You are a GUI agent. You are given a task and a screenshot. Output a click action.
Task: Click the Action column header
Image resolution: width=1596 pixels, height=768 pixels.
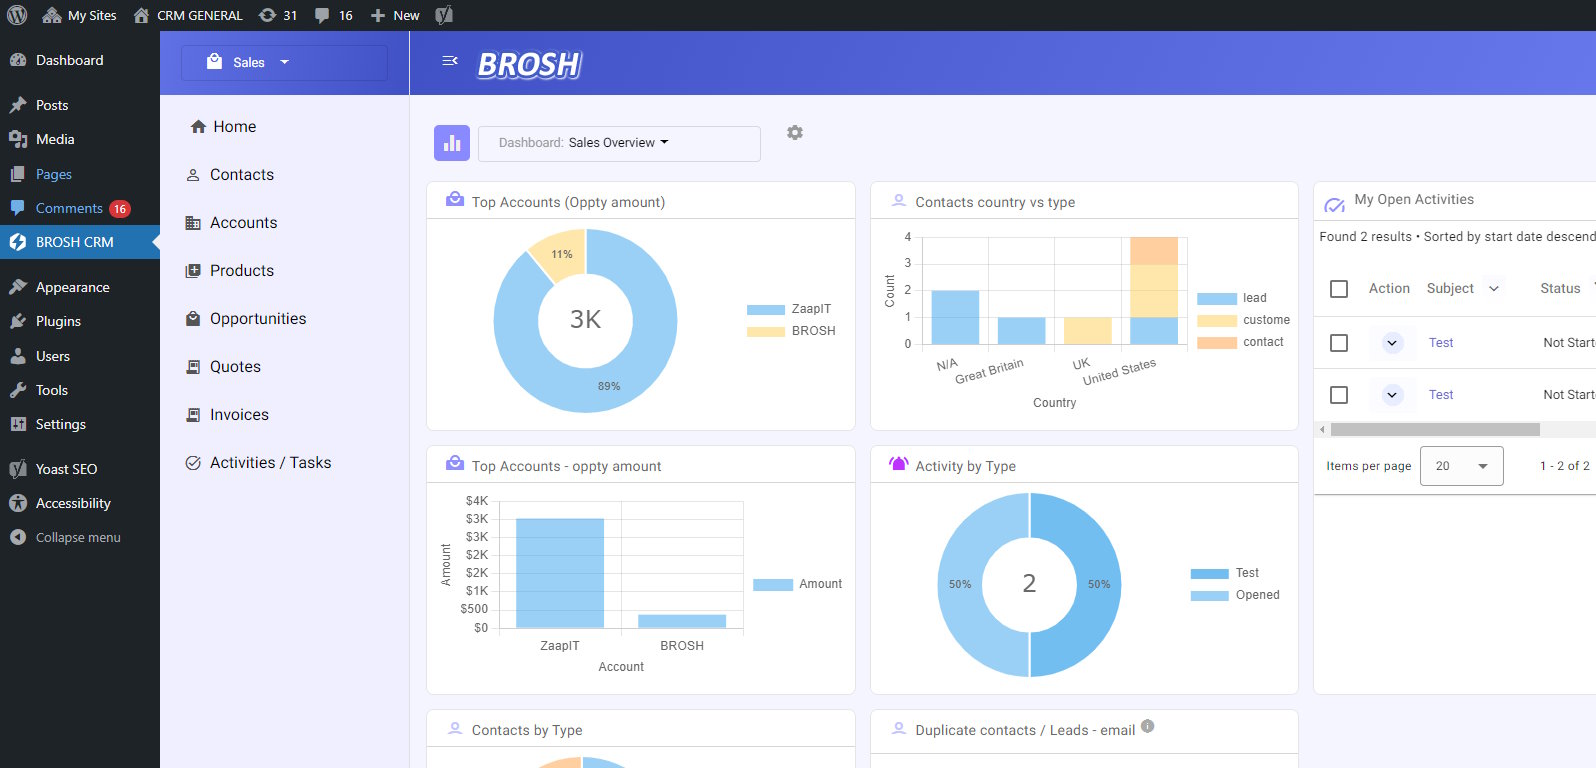[1389, 288]
